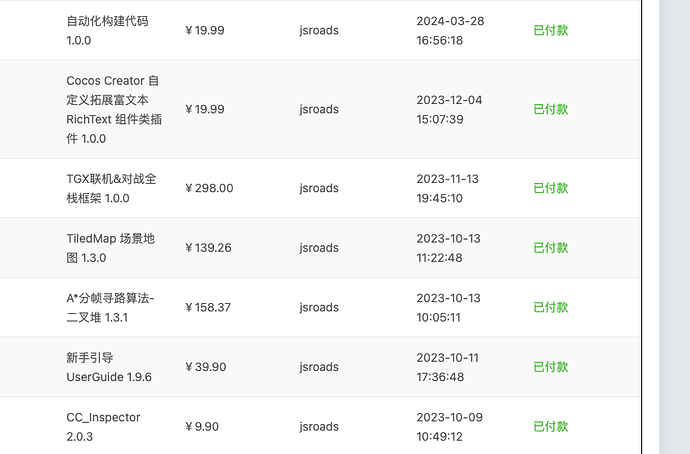Select the ¥139.26 price value
Viewport: 690px width, 454px height.
208,248
